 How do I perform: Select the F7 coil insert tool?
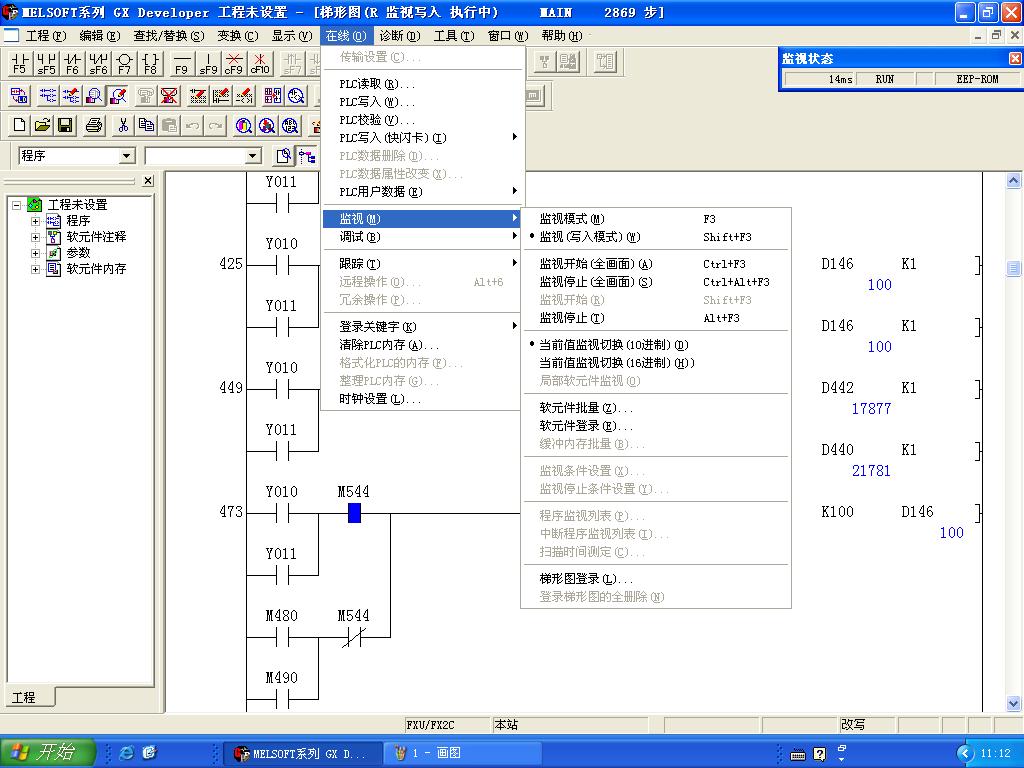124,64
